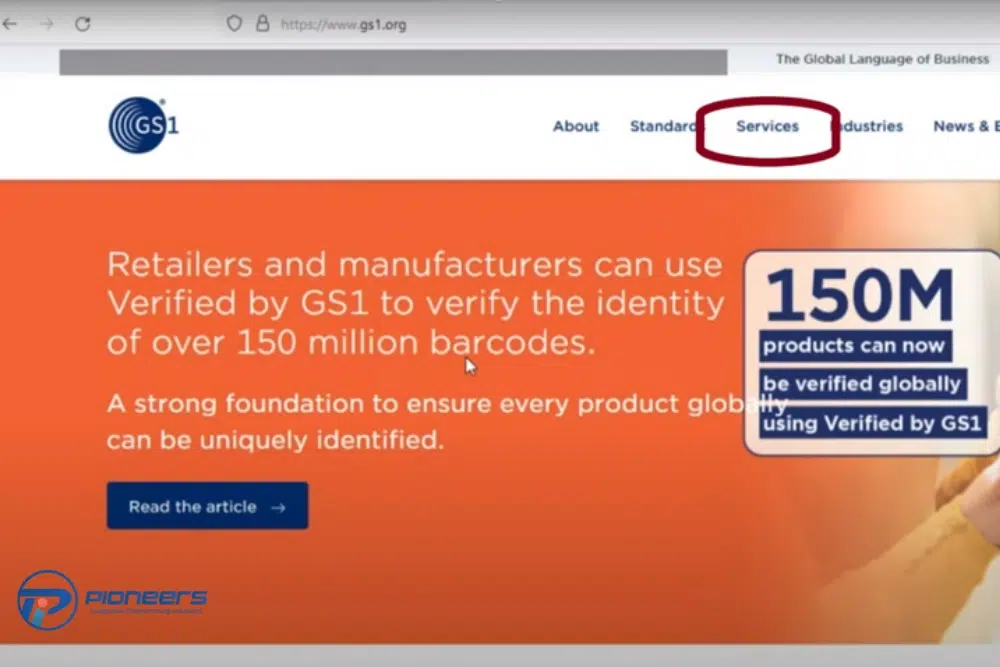Reload the GS1 page
Image resolution: width=1000 pixels, height=667 pixels.
click(83, 23)
